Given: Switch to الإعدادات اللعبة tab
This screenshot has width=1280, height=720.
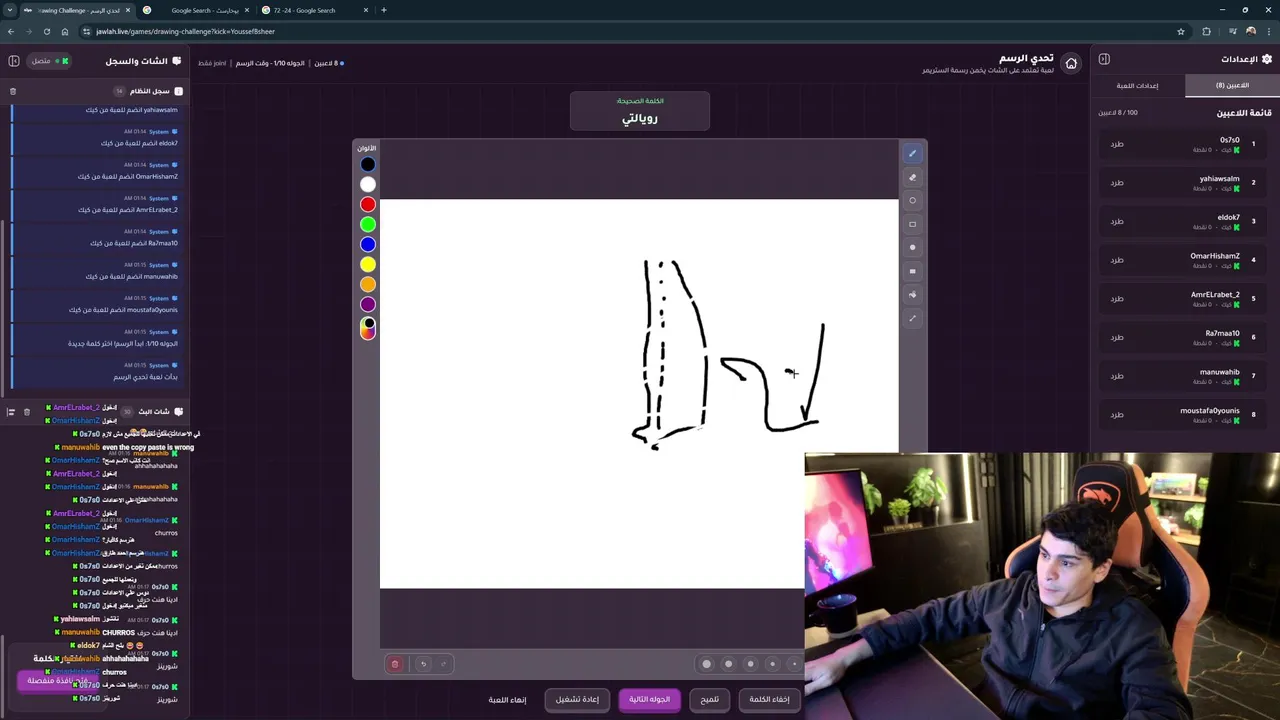Looking at the screenshot, I should (1138, 85).
